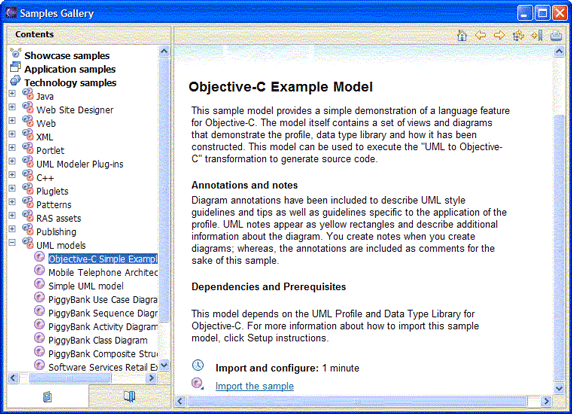572x414 pixels.
Task: Select the Objective-C Simple Example entry
Action: coord(103,259)
